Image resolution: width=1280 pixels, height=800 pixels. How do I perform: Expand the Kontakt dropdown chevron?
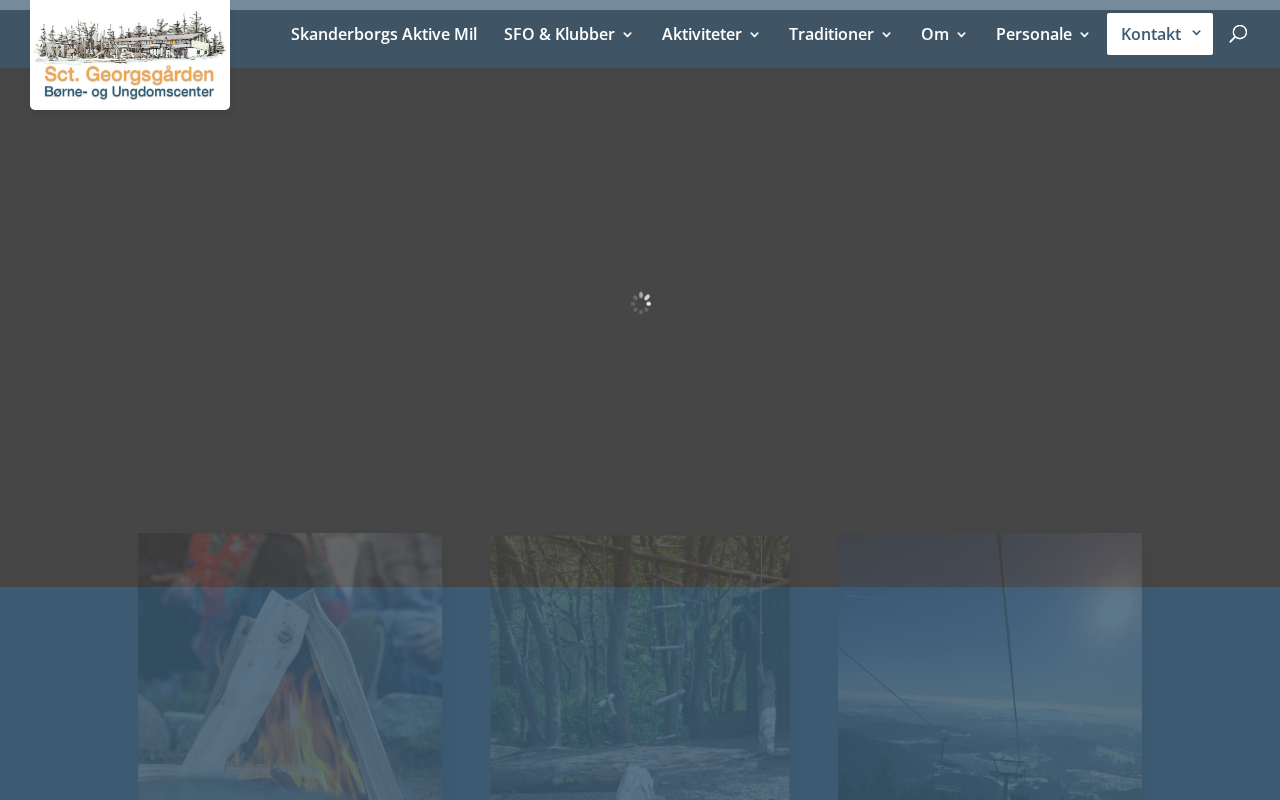click(x=1196, y=33)
